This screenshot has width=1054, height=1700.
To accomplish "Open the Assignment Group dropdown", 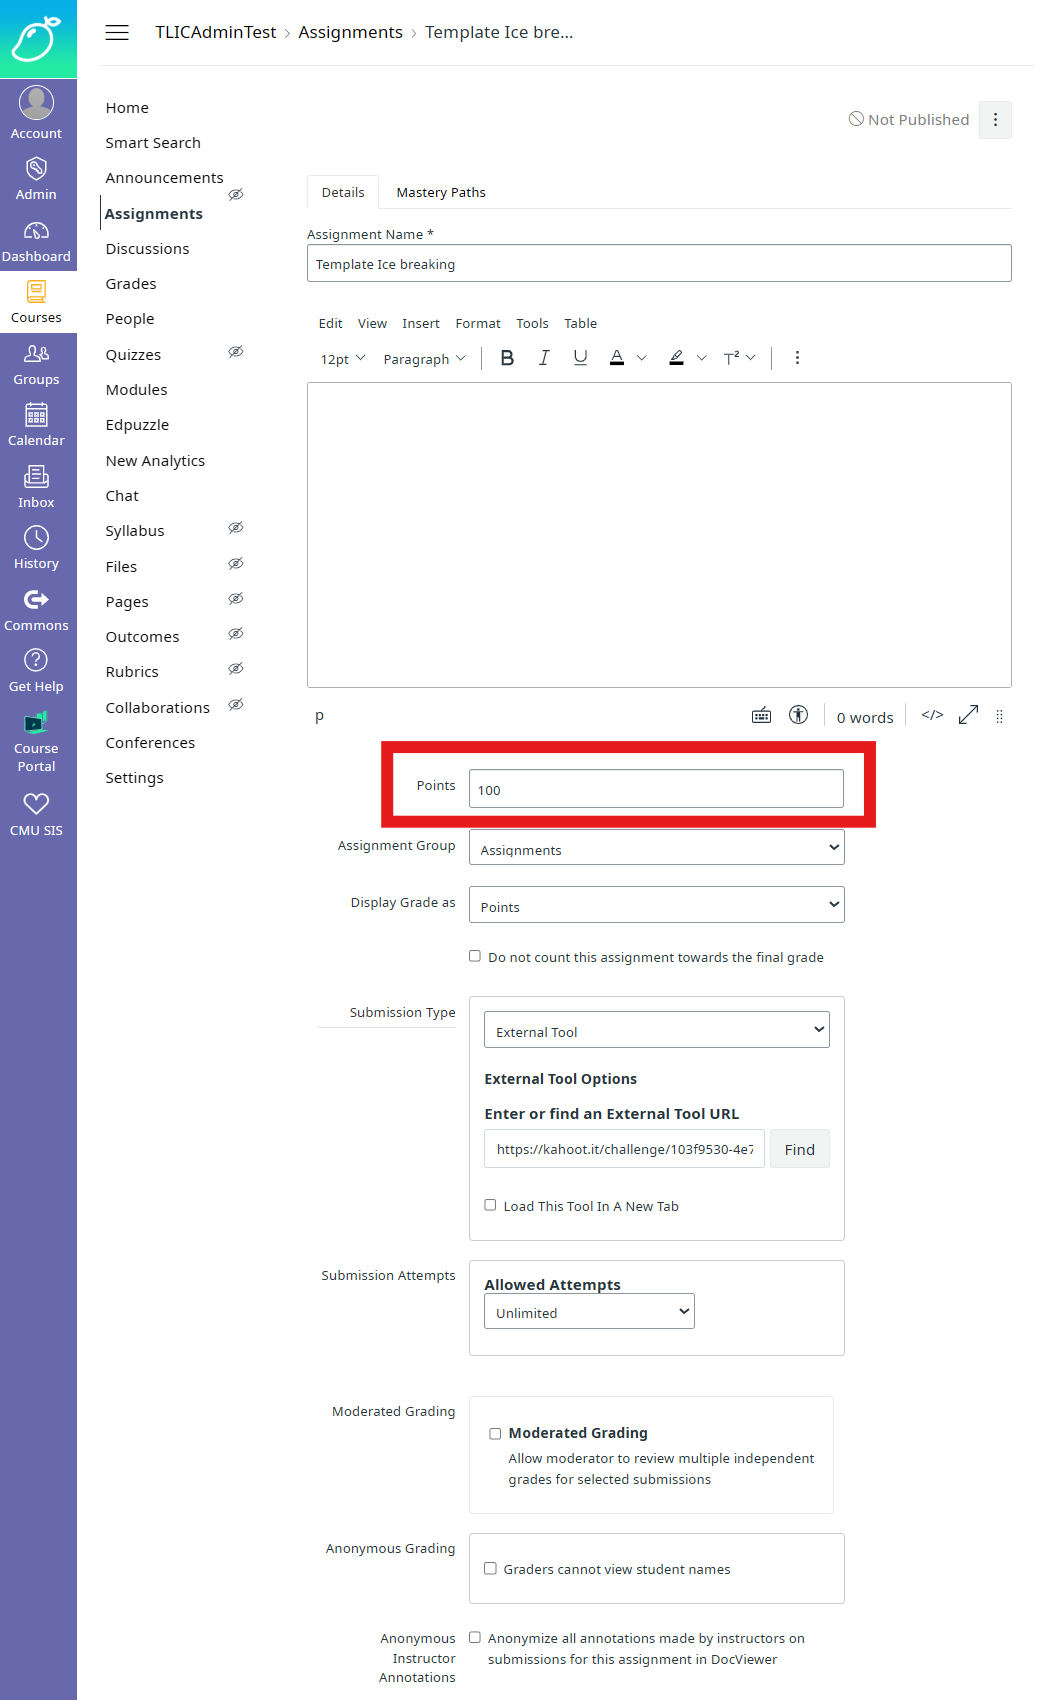I will (656, 848).
